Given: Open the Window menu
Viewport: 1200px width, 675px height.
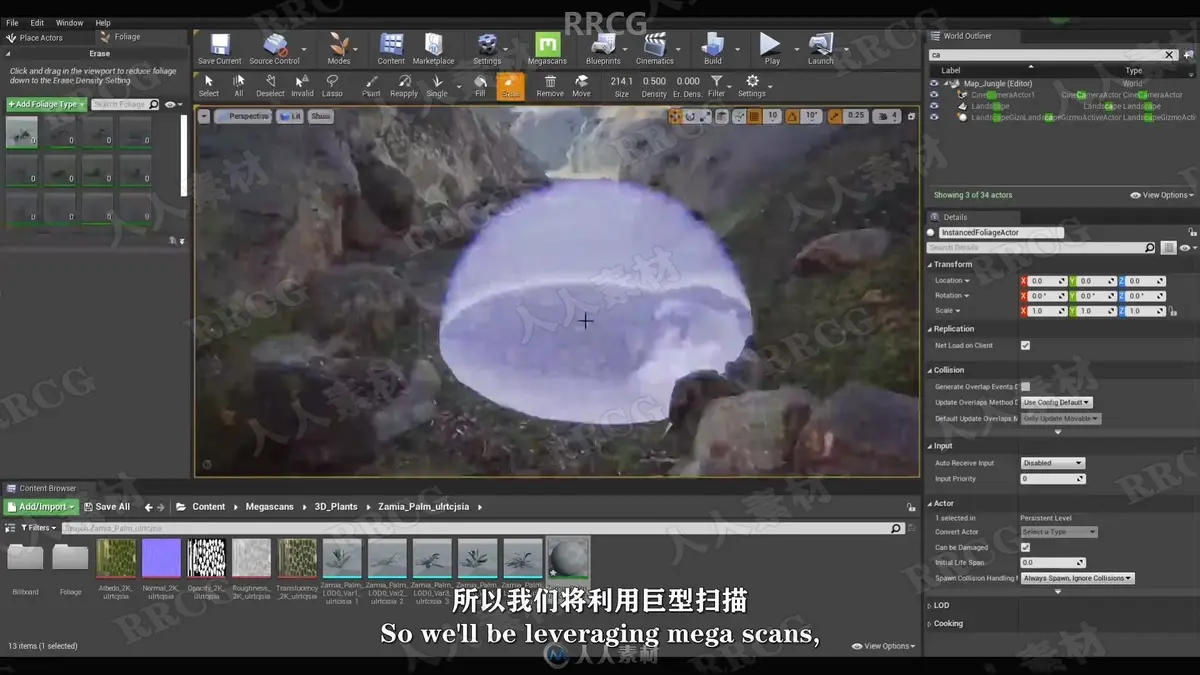Looking at the screenshot, I should point(69,22).
